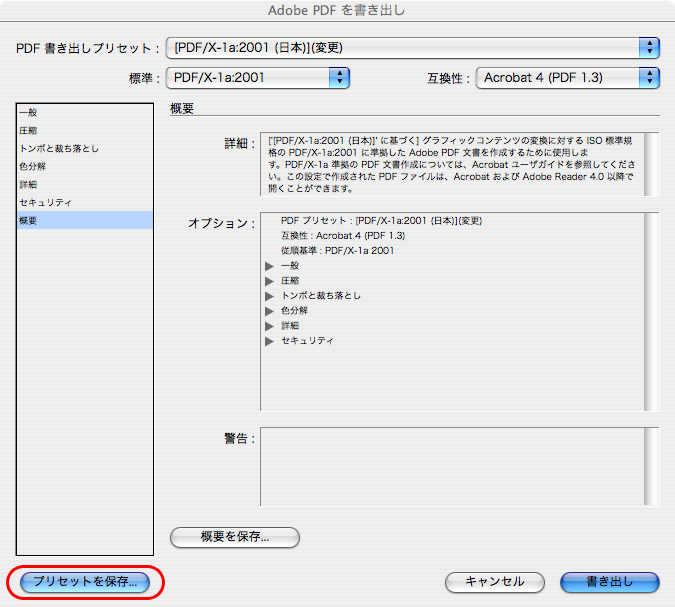The height and width of the screenshot is (607, 675).
Task: Click the 詳細 description text box scrollbar
Action: 651,164
